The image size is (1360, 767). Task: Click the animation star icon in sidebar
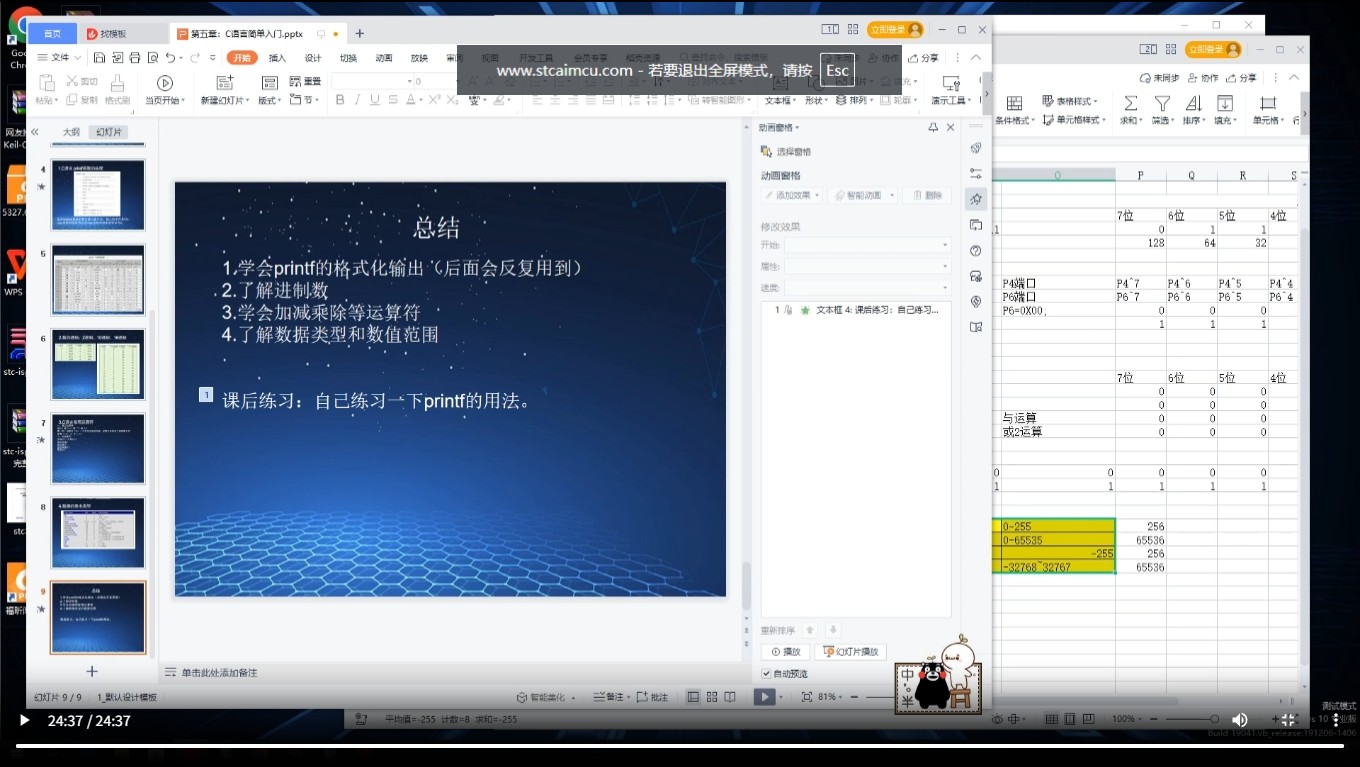pyautogui.click(x=976, y=199)
